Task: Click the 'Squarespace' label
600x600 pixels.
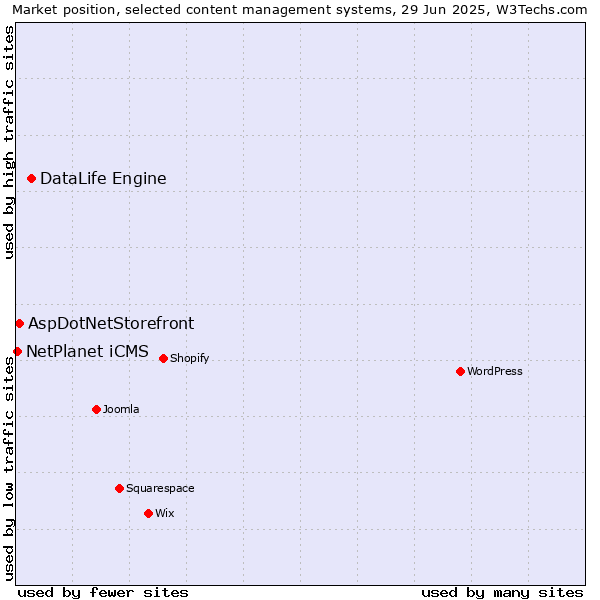Action: [160, 489]
